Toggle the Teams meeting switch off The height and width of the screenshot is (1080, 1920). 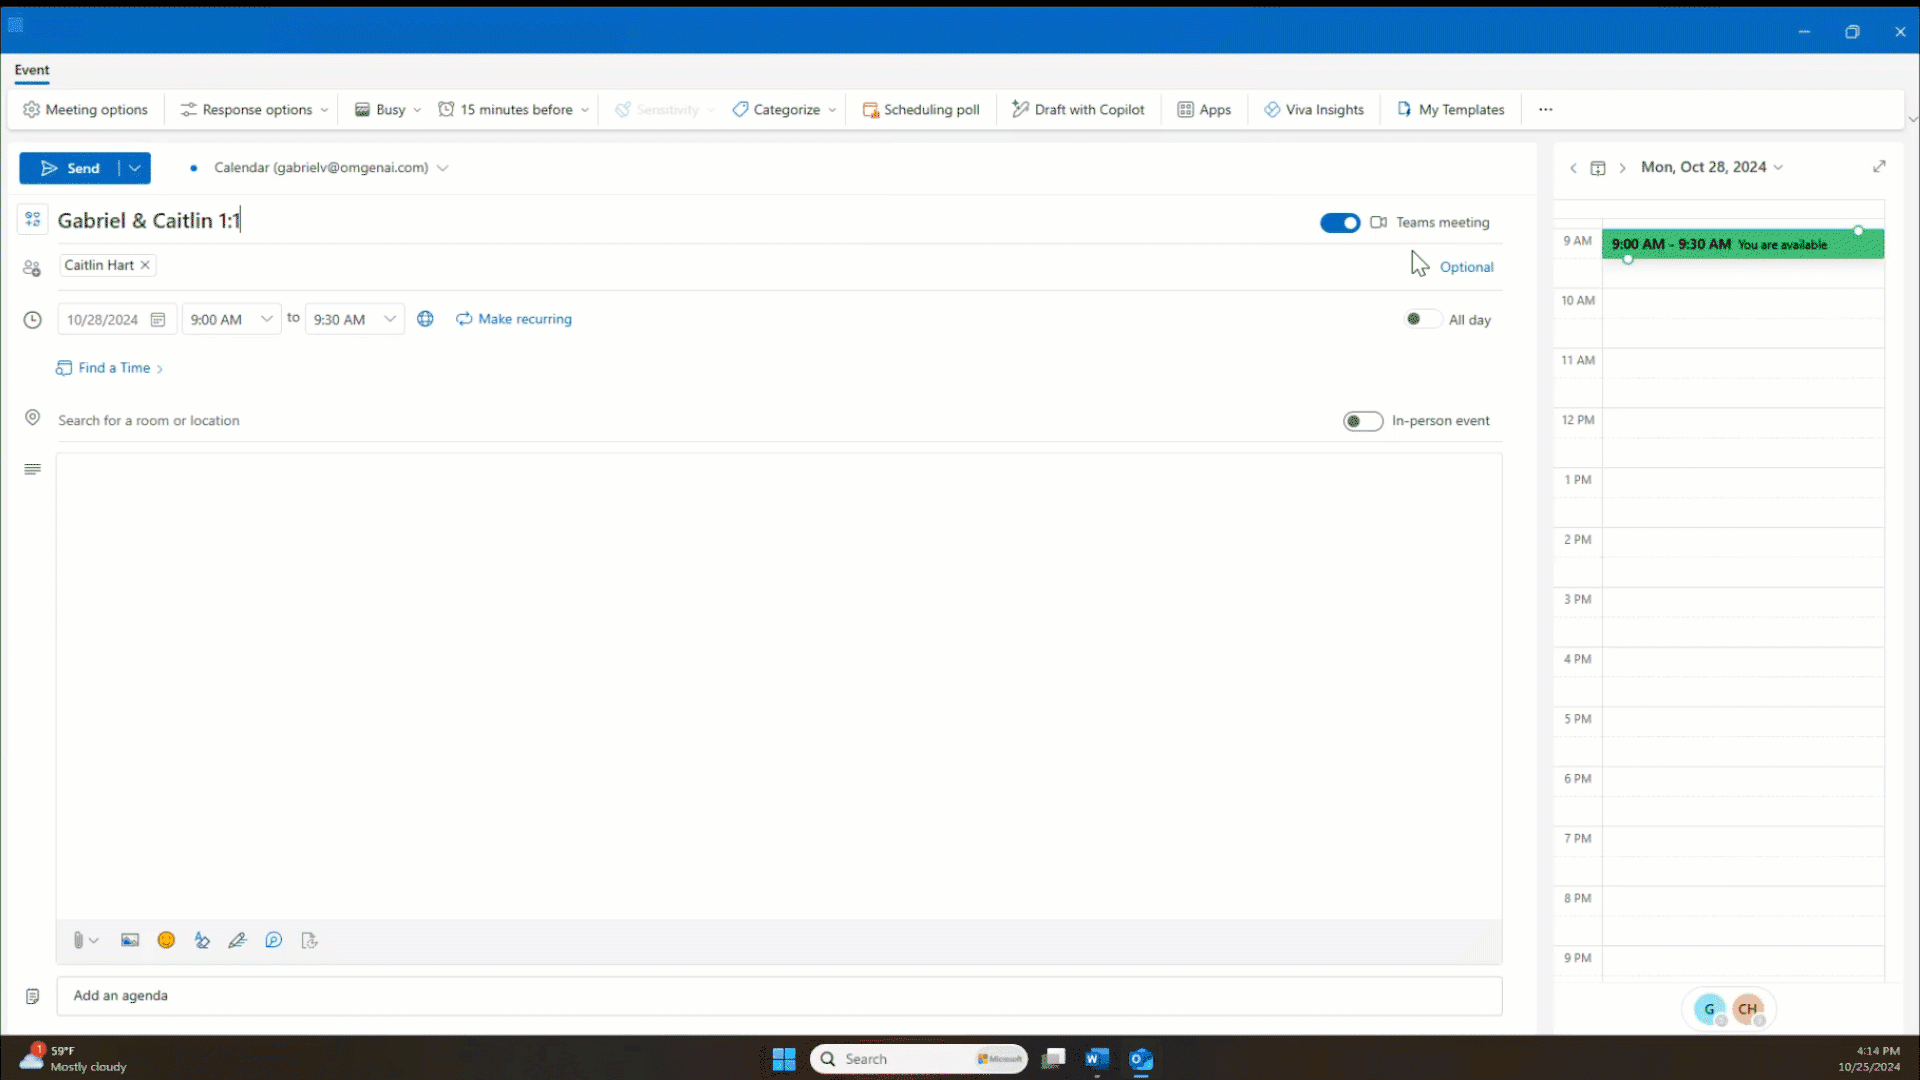tap(1340, 222)
